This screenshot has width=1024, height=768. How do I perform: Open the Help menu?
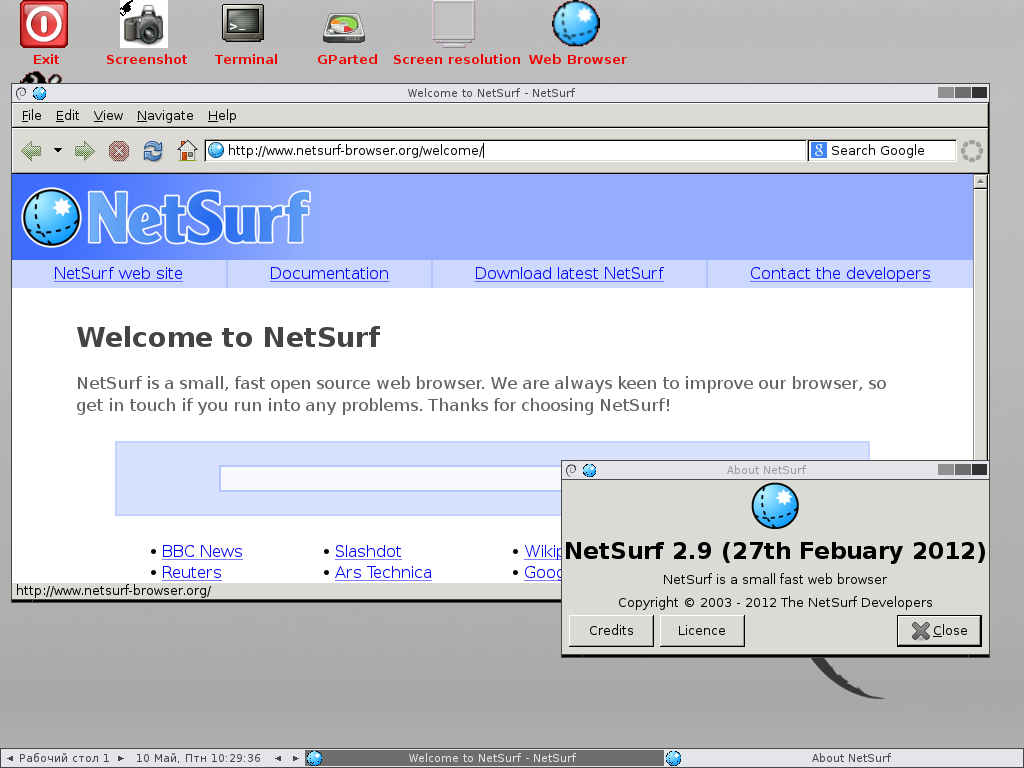(222, 116)
